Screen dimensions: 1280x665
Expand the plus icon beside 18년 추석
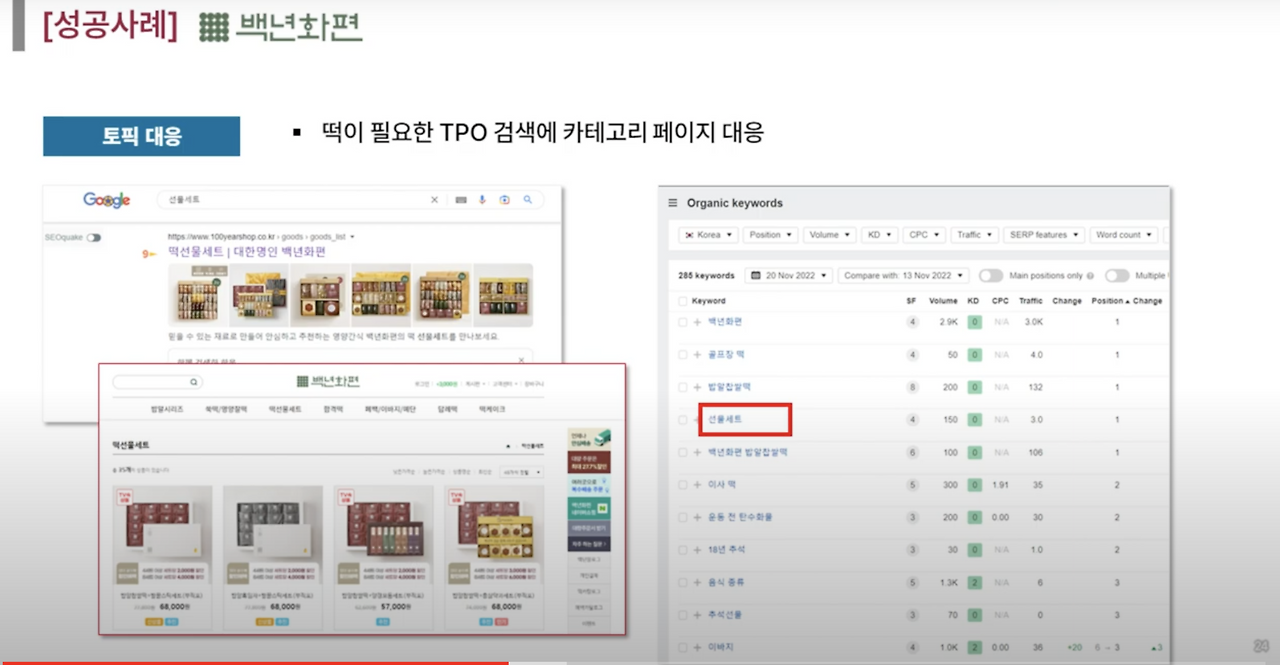click(697, 550)
